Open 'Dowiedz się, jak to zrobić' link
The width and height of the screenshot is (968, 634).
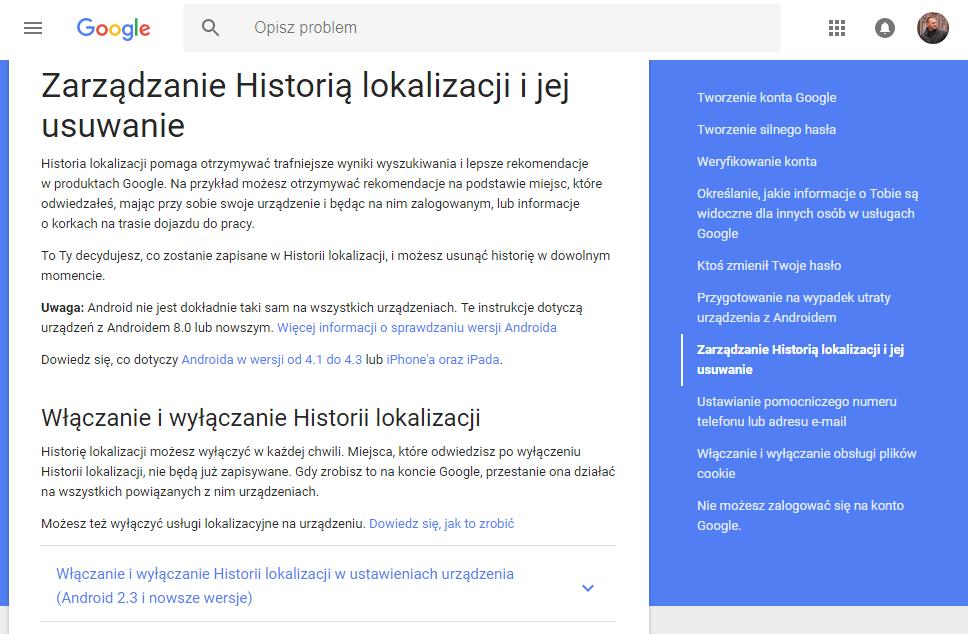pyautogui.click(x=441, y=523)
